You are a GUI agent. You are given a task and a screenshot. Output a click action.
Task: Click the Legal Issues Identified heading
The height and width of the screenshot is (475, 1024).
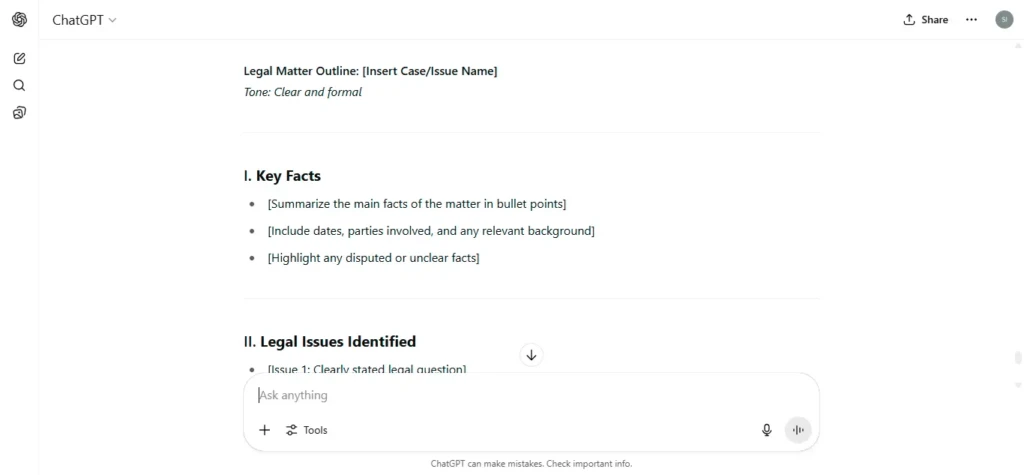click(x=330, y=341)
